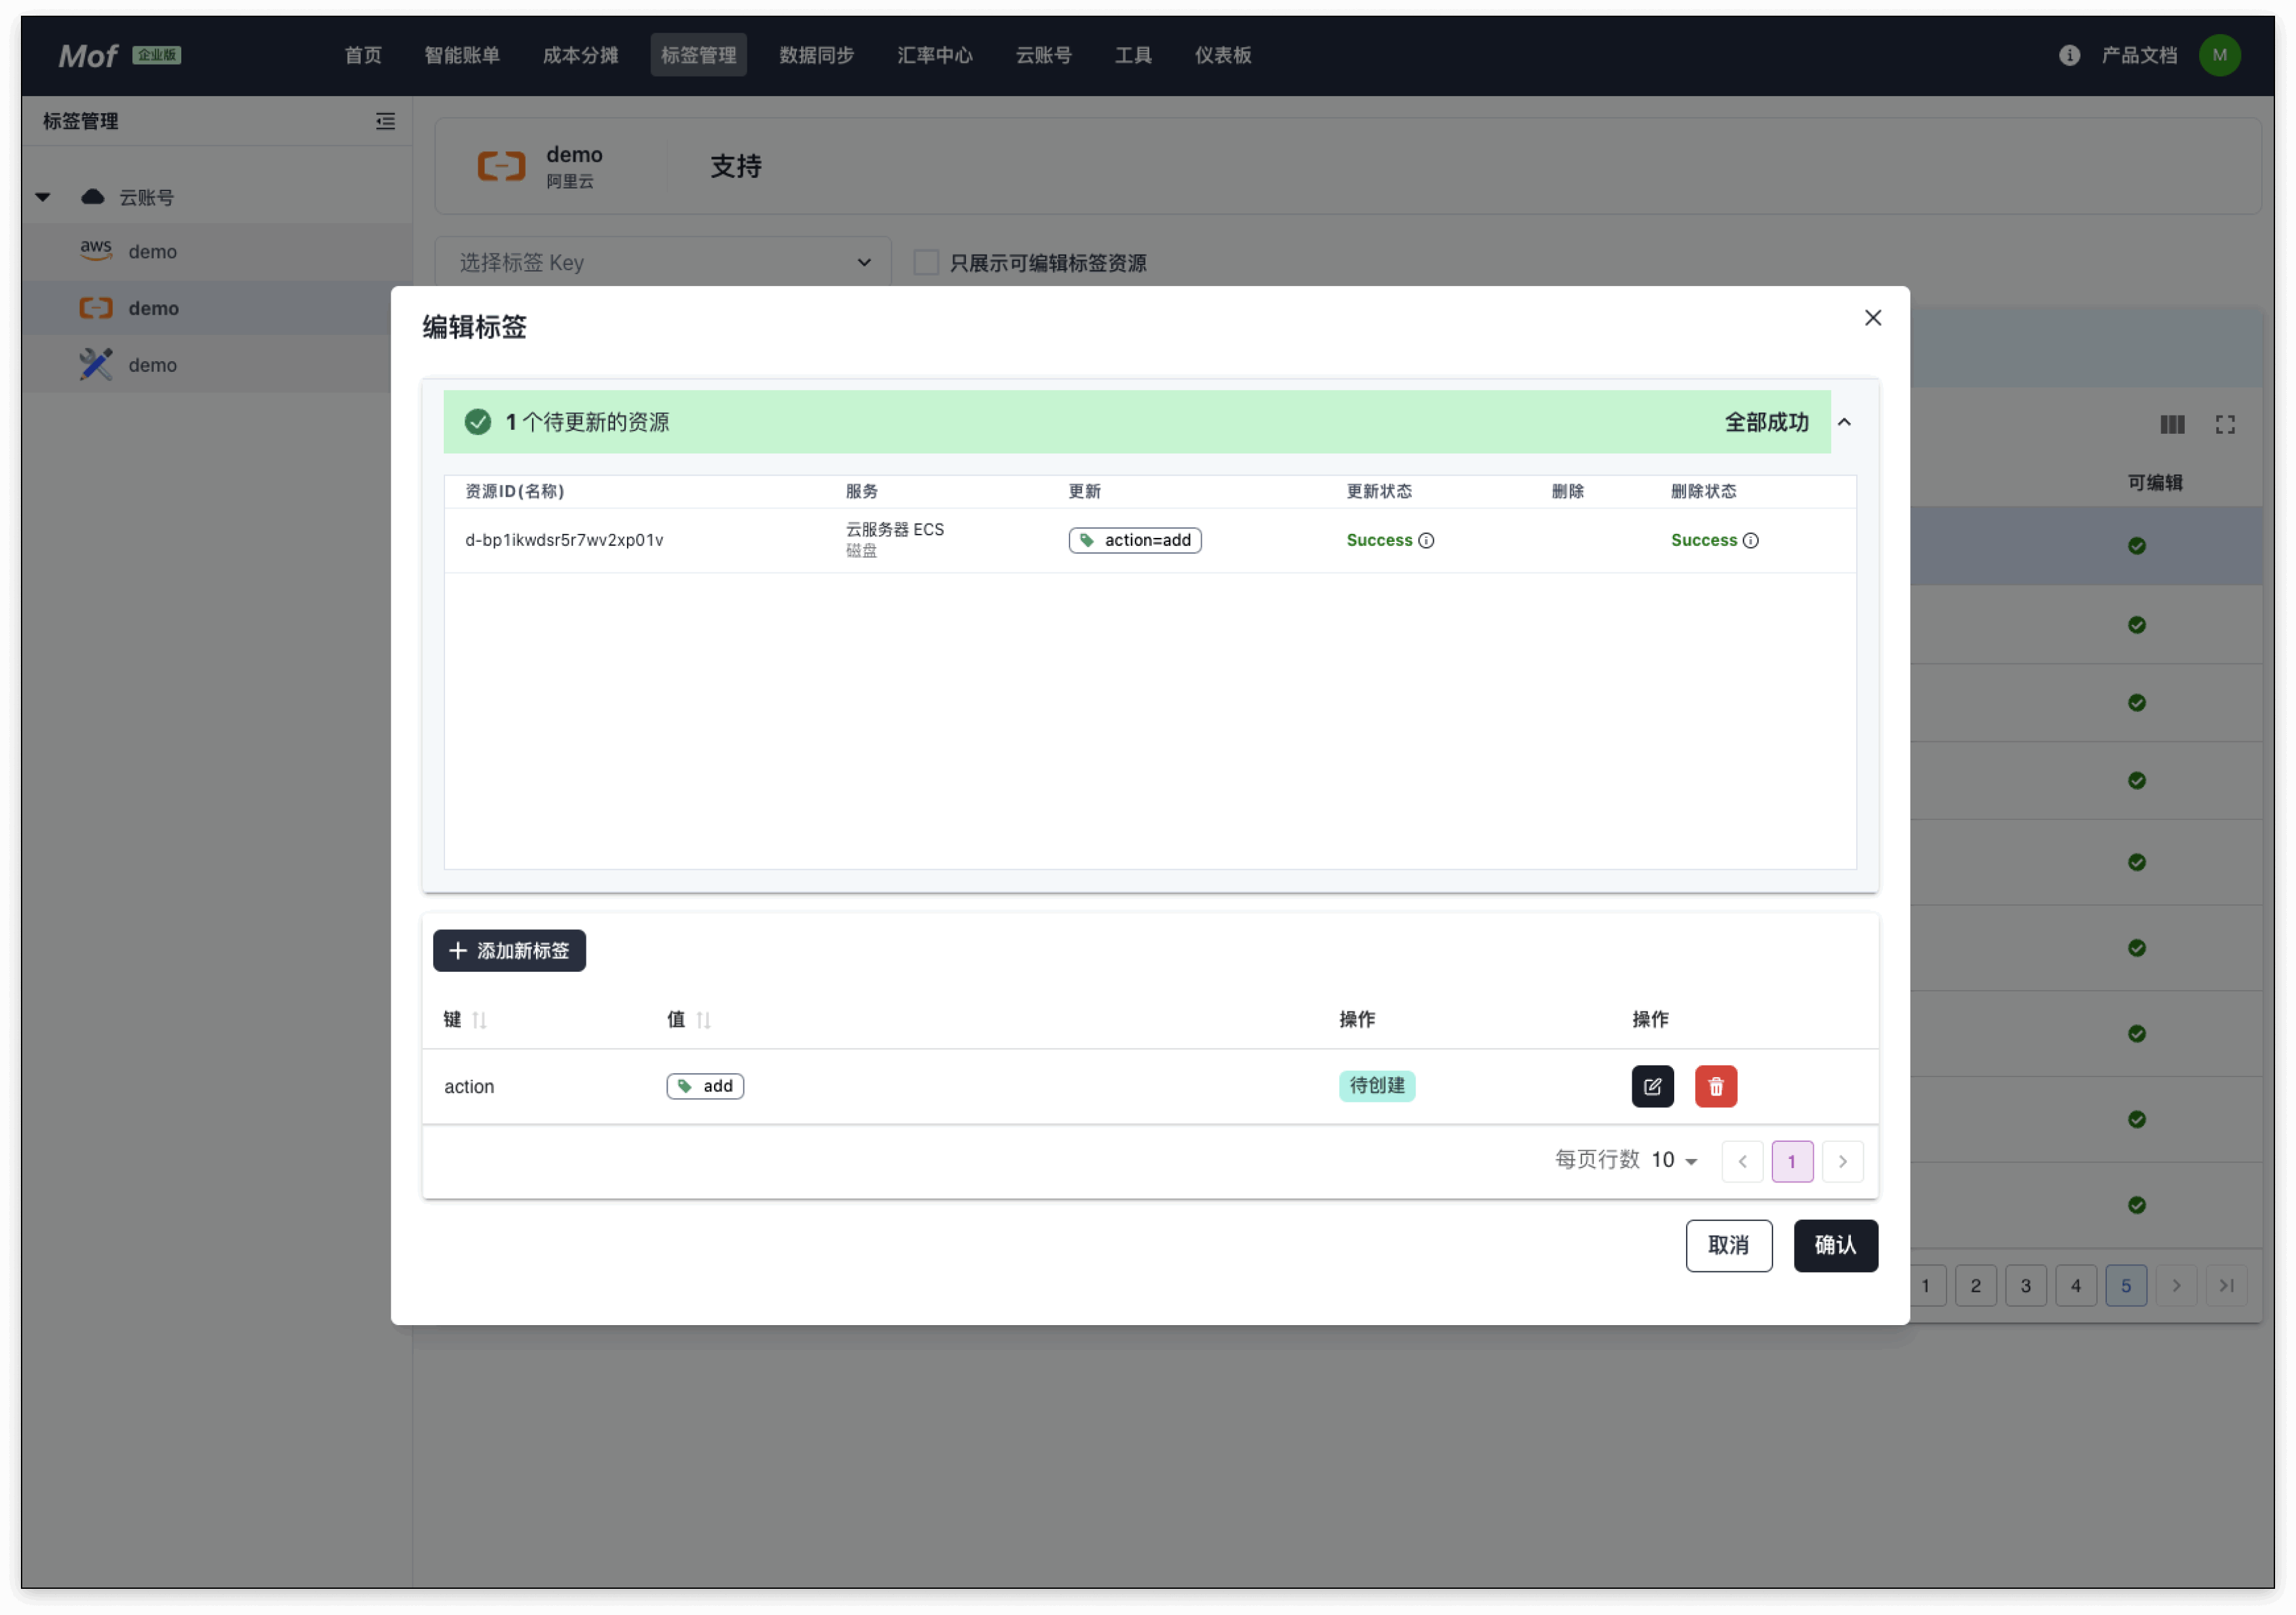Click resource ID d-bp1ikwdsr5r7wv2xp01v
The image size is (2296, 1615).
pyautogui.click(x=564, y=540)
